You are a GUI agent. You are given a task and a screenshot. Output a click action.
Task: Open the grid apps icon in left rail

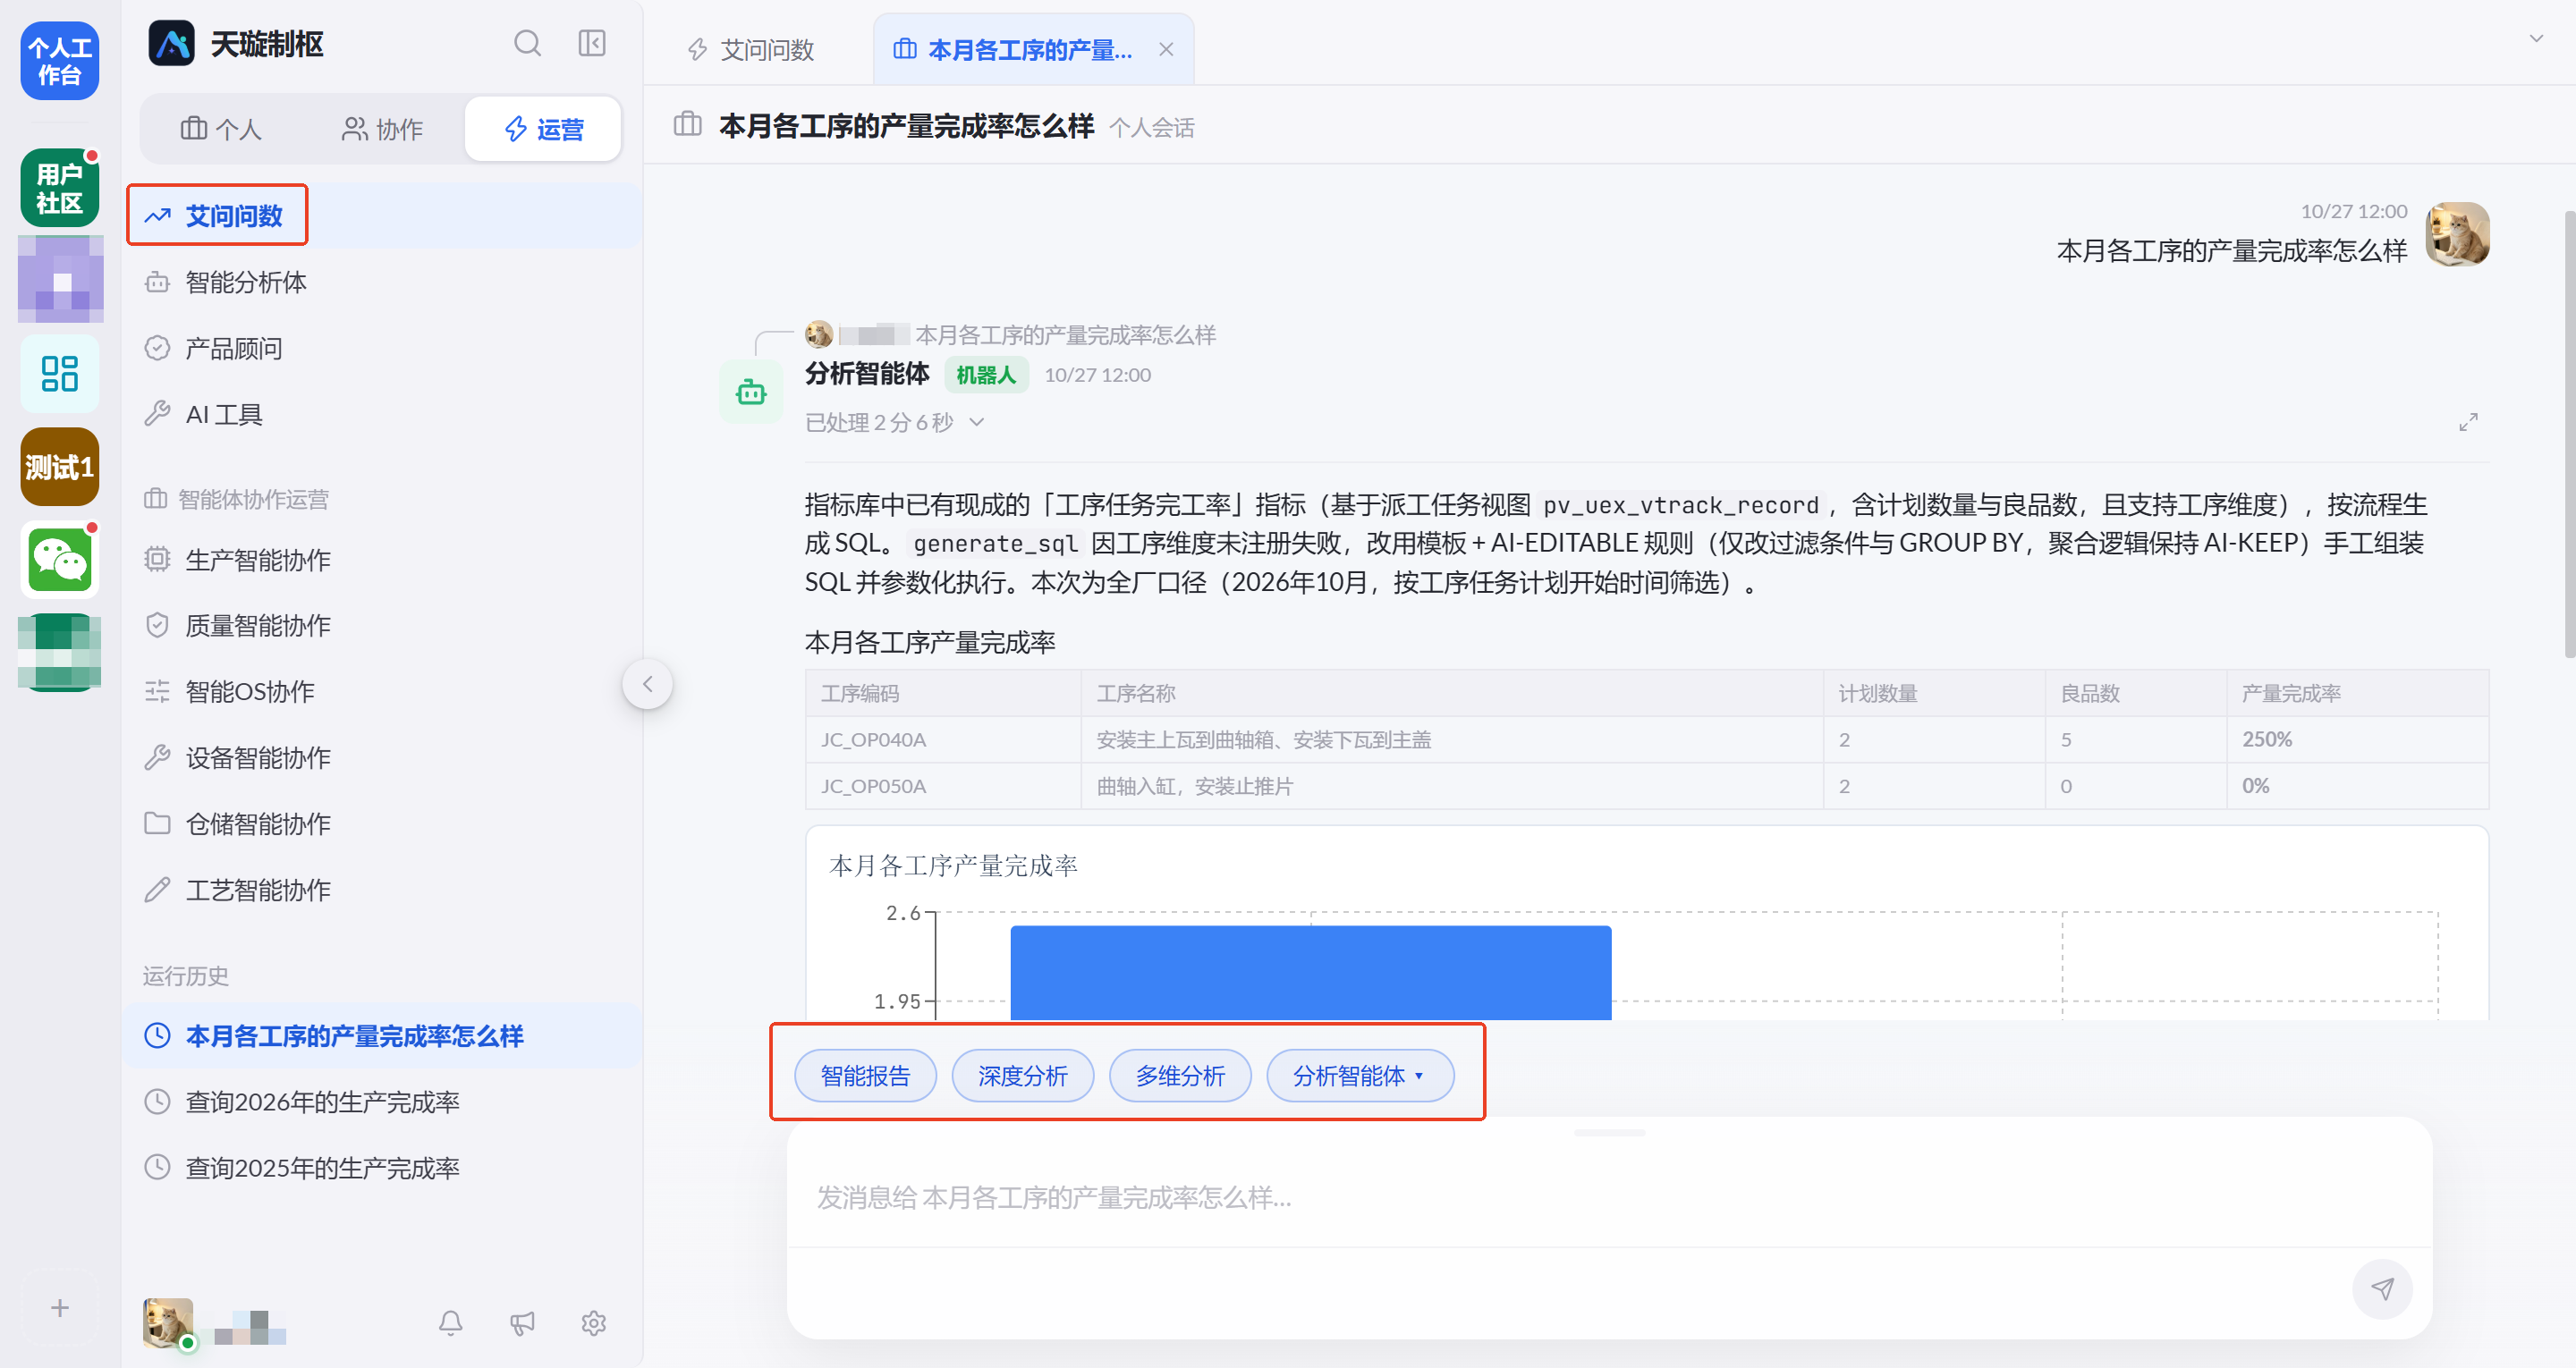(x=60, y=374)
